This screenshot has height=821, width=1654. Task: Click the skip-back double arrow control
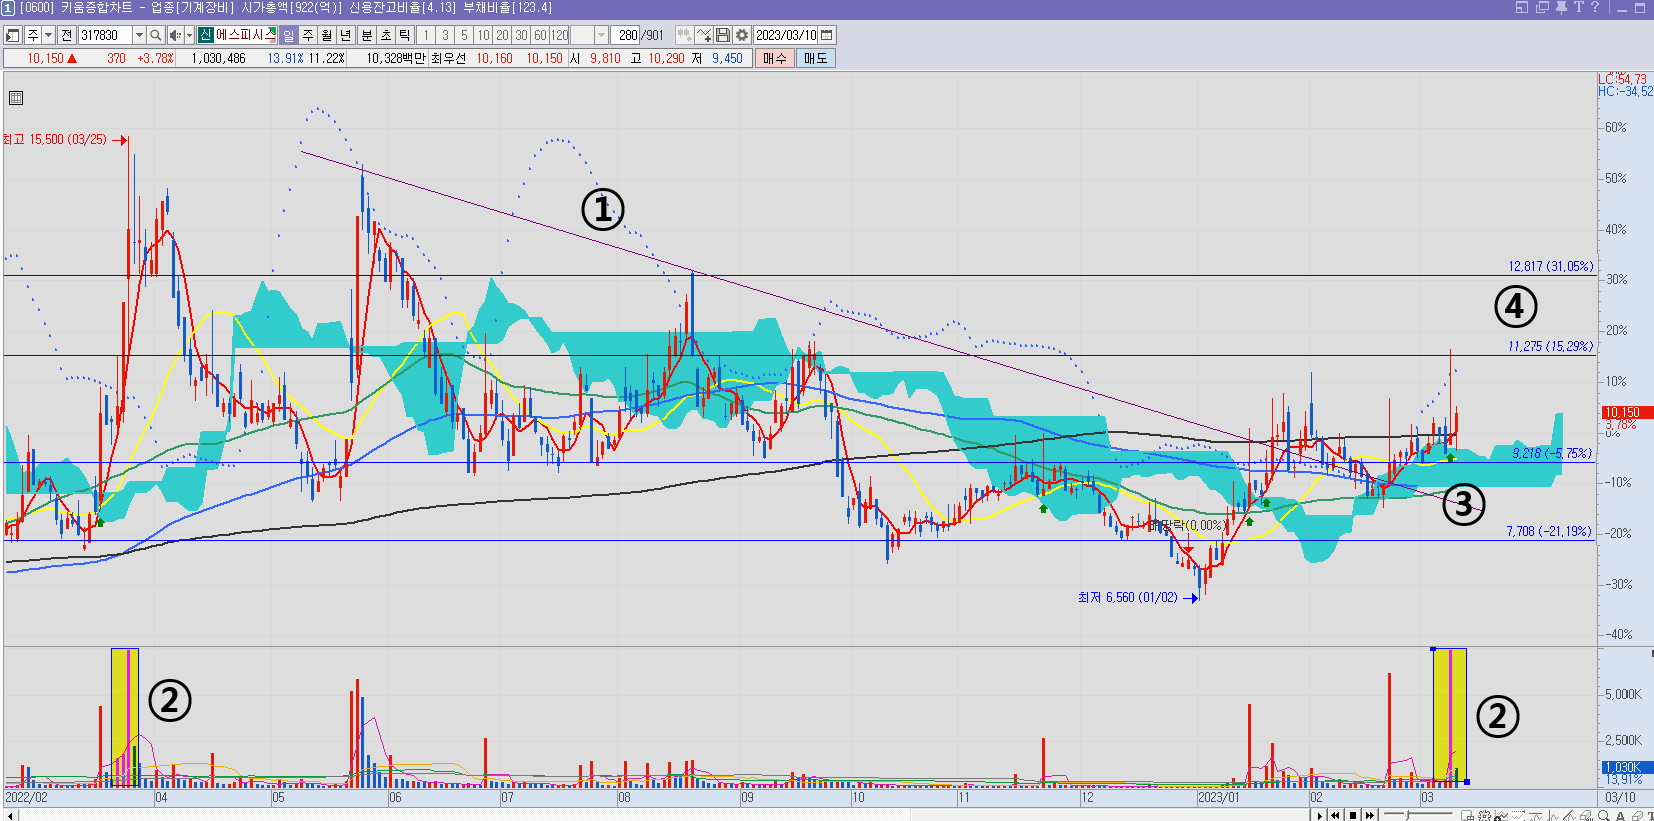(1335, 815)
